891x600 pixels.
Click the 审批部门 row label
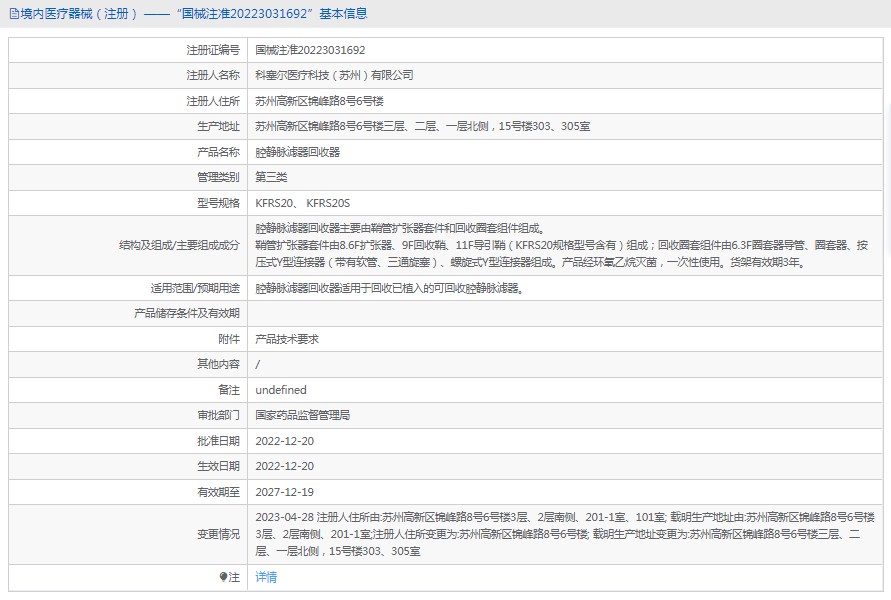click(218, 415)
